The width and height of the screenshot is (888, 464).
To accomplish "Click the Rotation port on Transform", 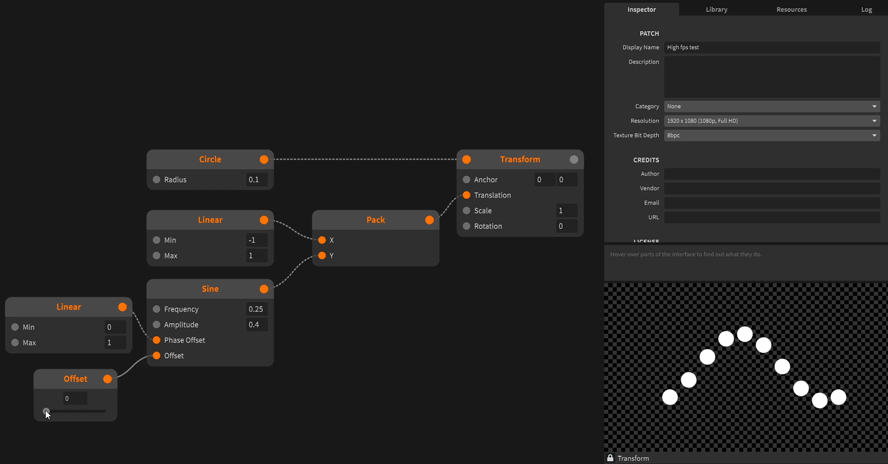I will [x=467, y=226].
